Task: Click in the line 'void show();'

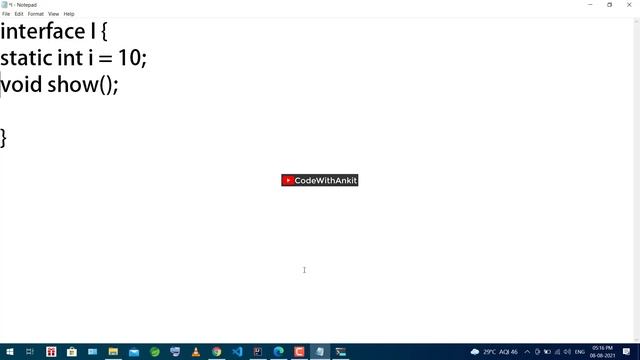Action: click(60, 85)
